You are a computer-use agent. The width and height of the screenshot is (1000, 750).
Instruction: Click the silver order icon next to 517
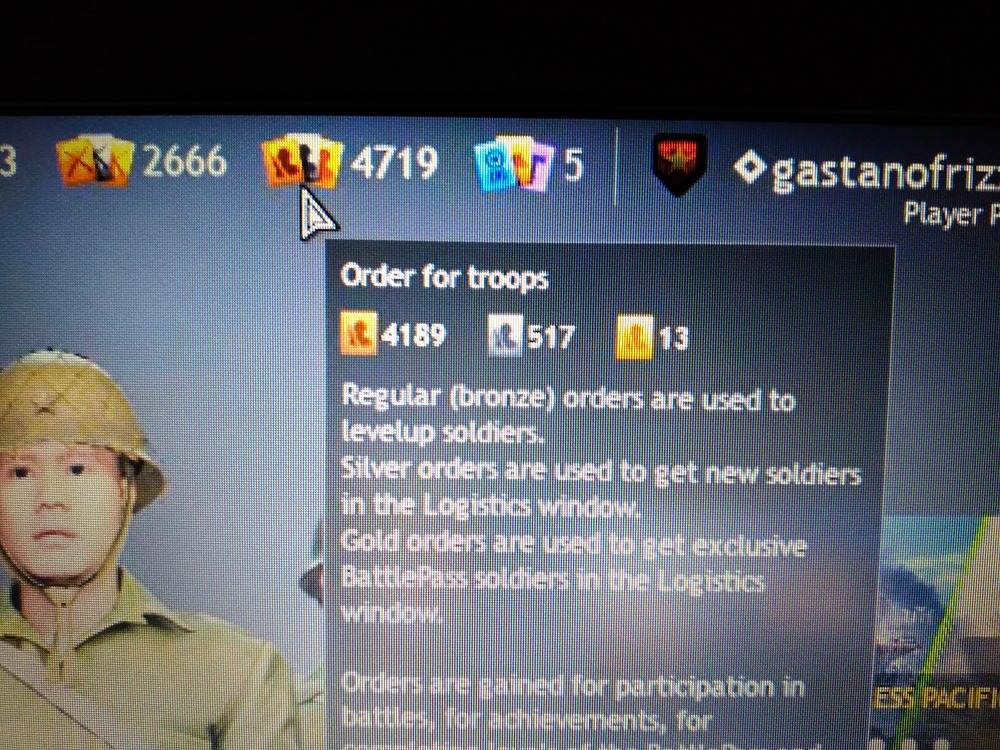pos(505,335)
